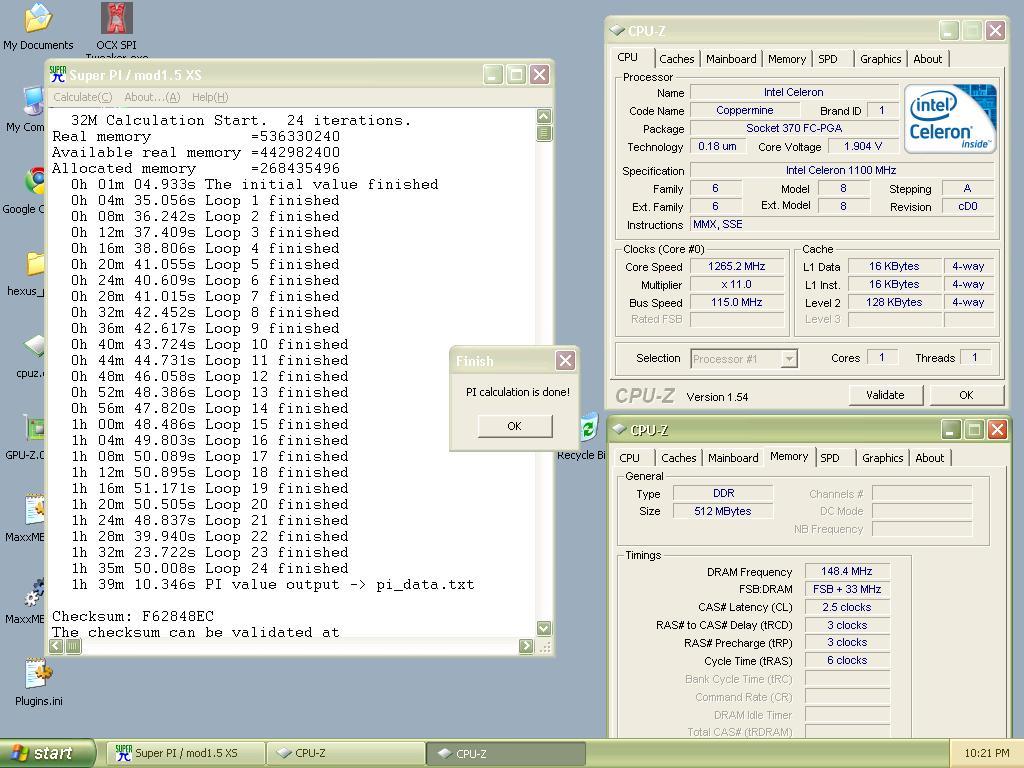Click the Core Voltage value 1.904 V
The height and width of the screenshot is (768, 1024).
tap(862, 146)
